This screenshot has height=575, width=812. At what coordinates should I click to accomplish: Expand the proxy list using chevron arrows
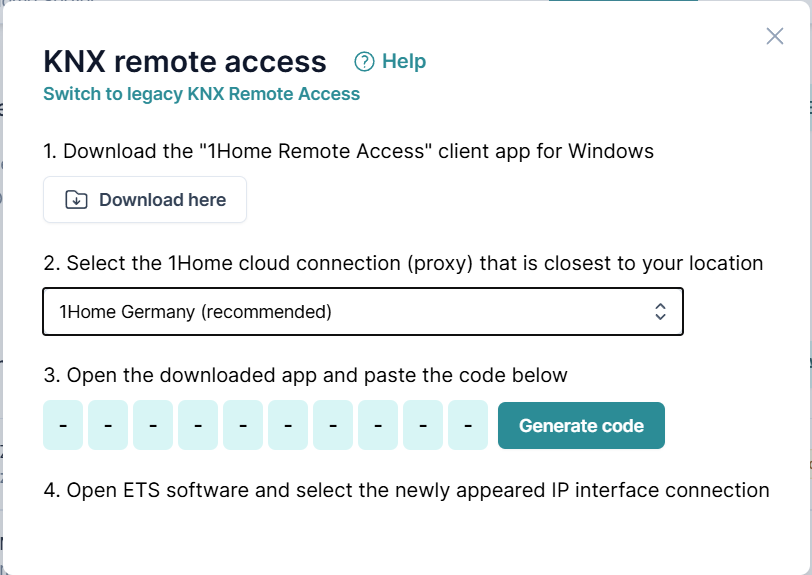click(660, 312)
